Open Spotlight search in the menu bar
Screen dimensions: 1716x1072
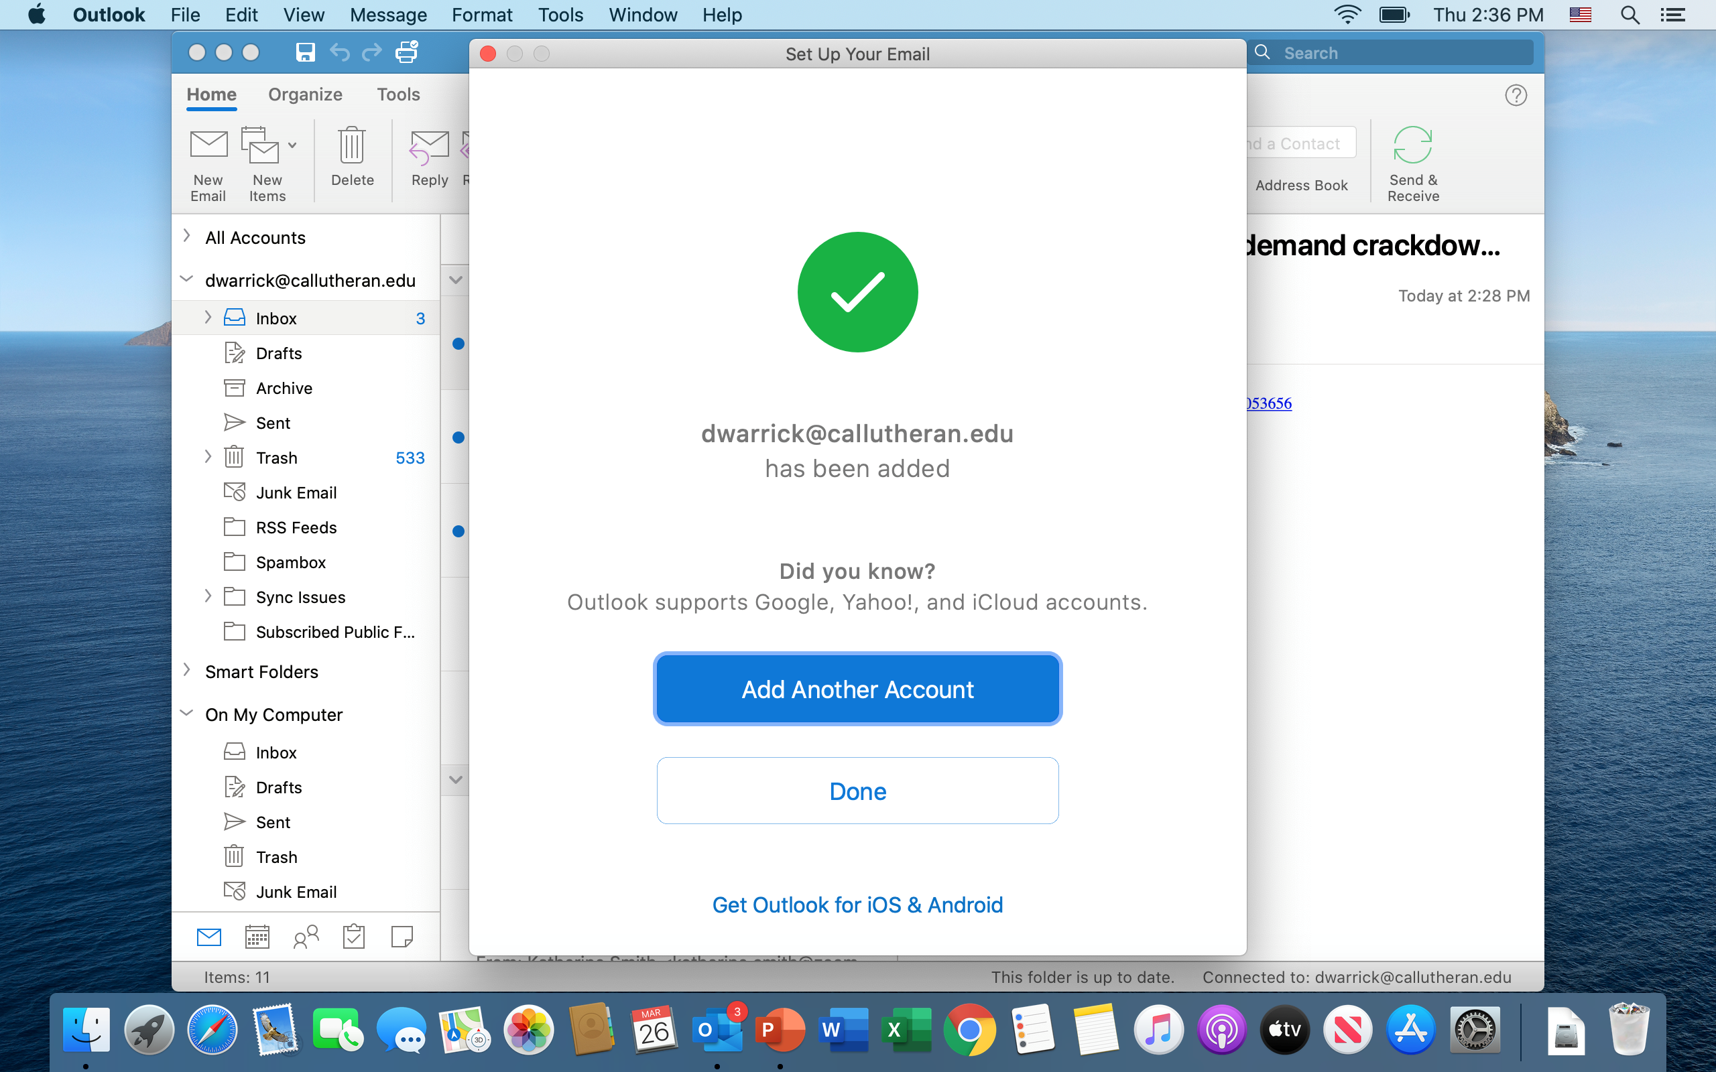click(1630, 15)
